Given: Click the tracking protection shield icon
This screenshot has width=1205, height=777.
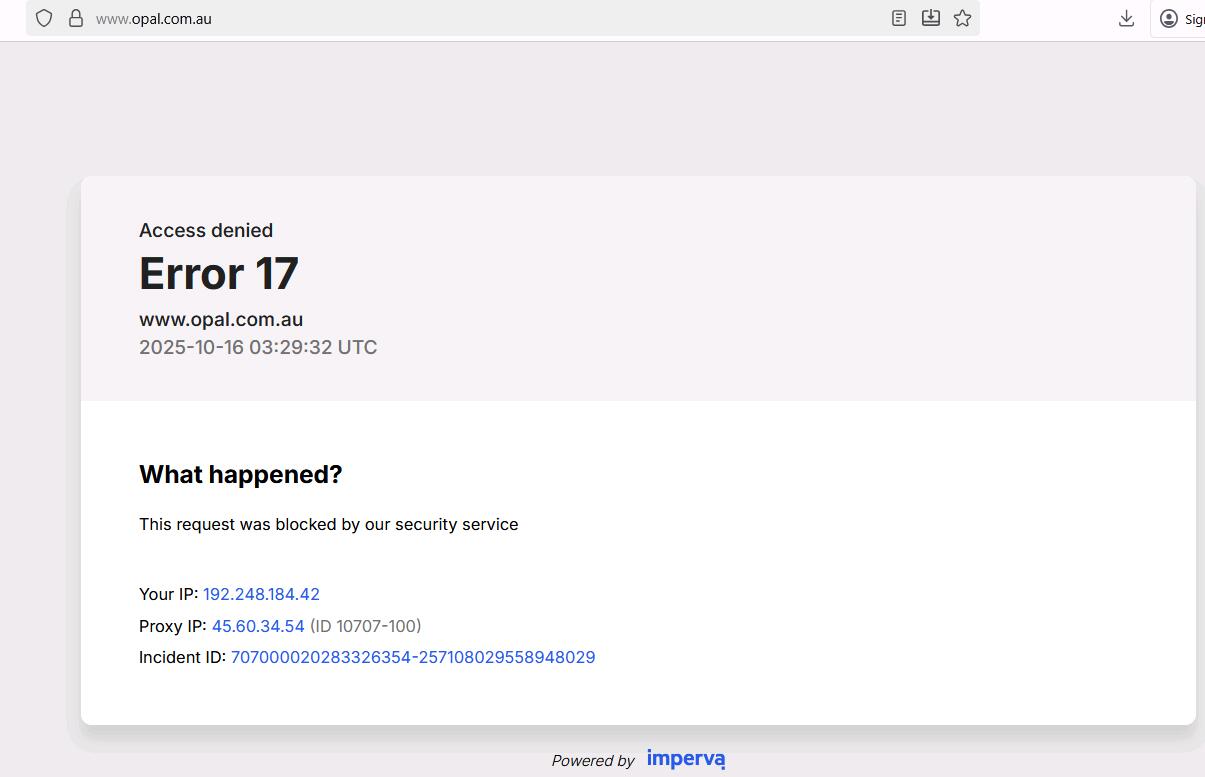Looking at the screenshot, I should [44, 18].
